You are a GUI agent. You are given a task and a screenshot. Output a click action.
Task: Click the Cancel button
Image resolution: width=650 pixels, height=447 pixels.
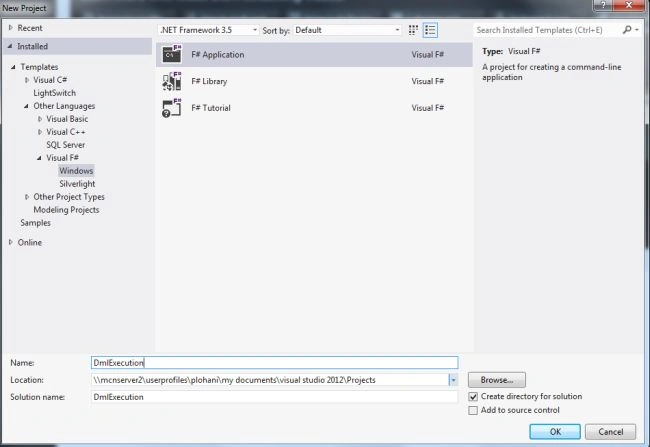click(611, 432)
